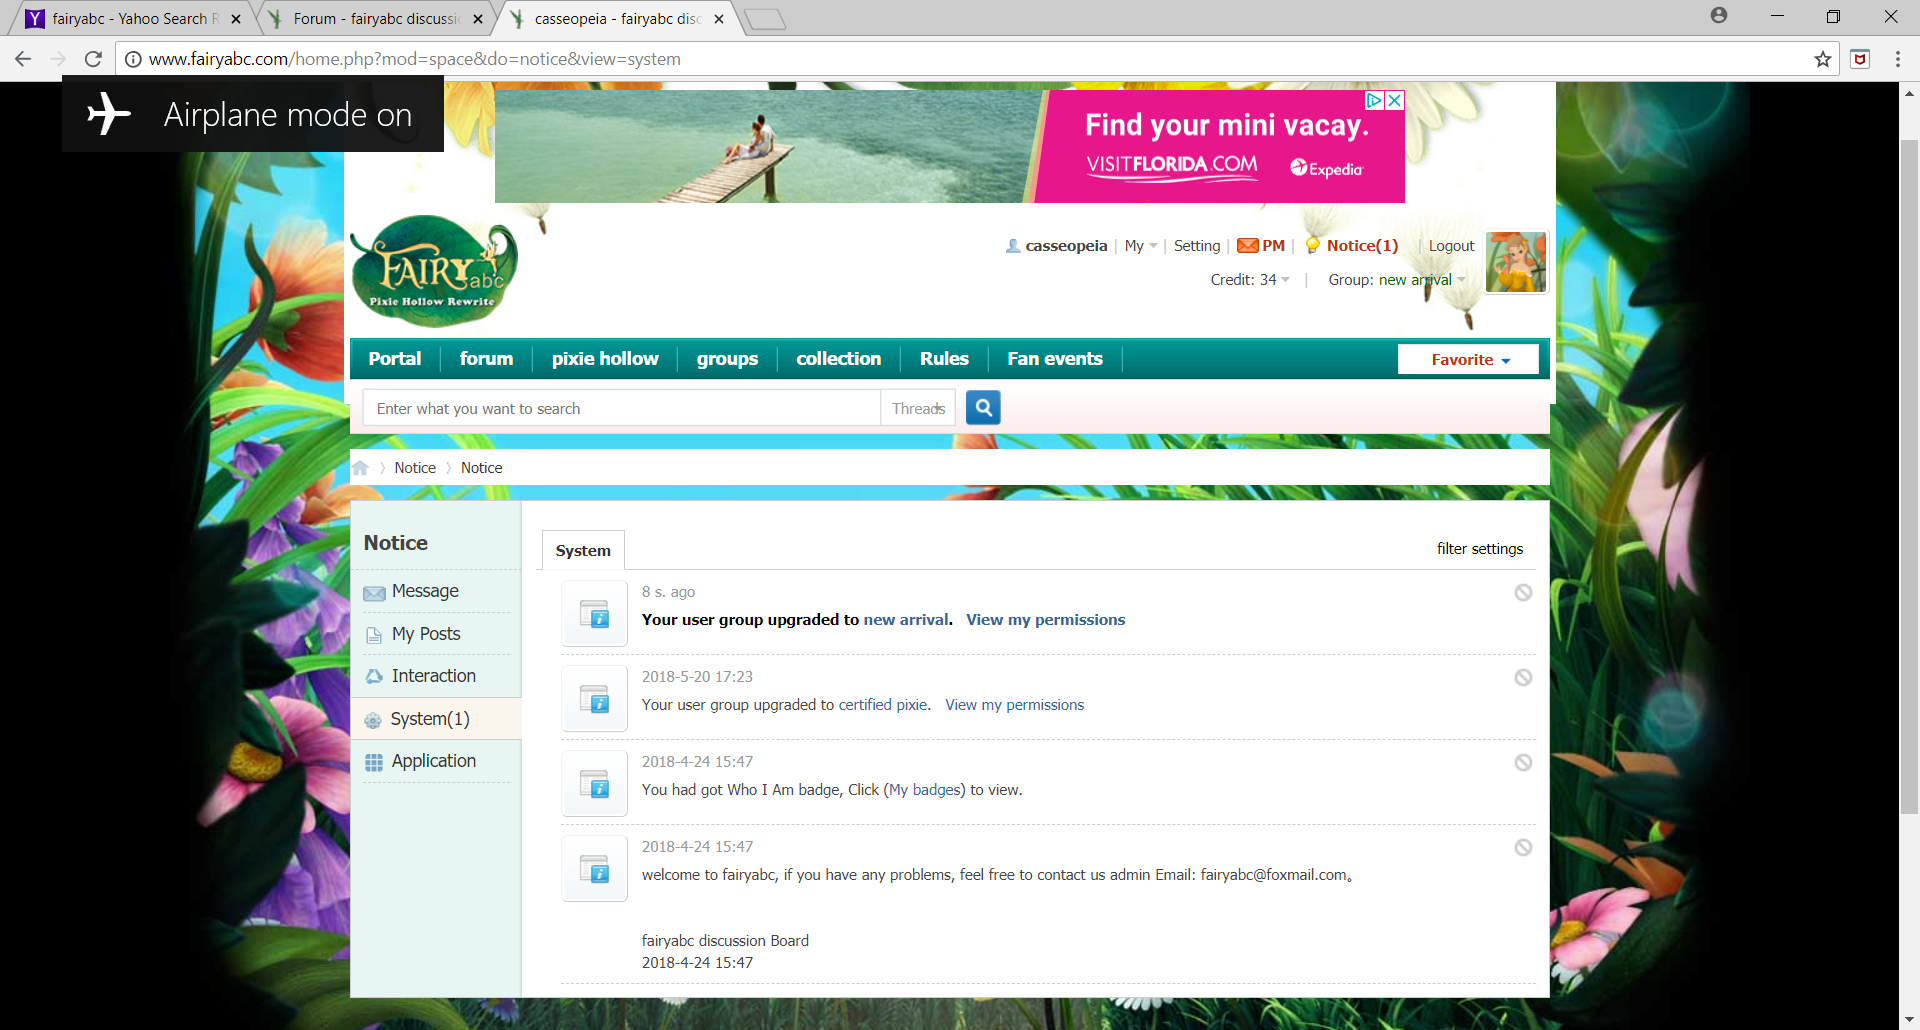Image resolution: width=1920 pixels, height=1030 pixels.
Task: Click the magnifier search button
Action: (983, 408)
